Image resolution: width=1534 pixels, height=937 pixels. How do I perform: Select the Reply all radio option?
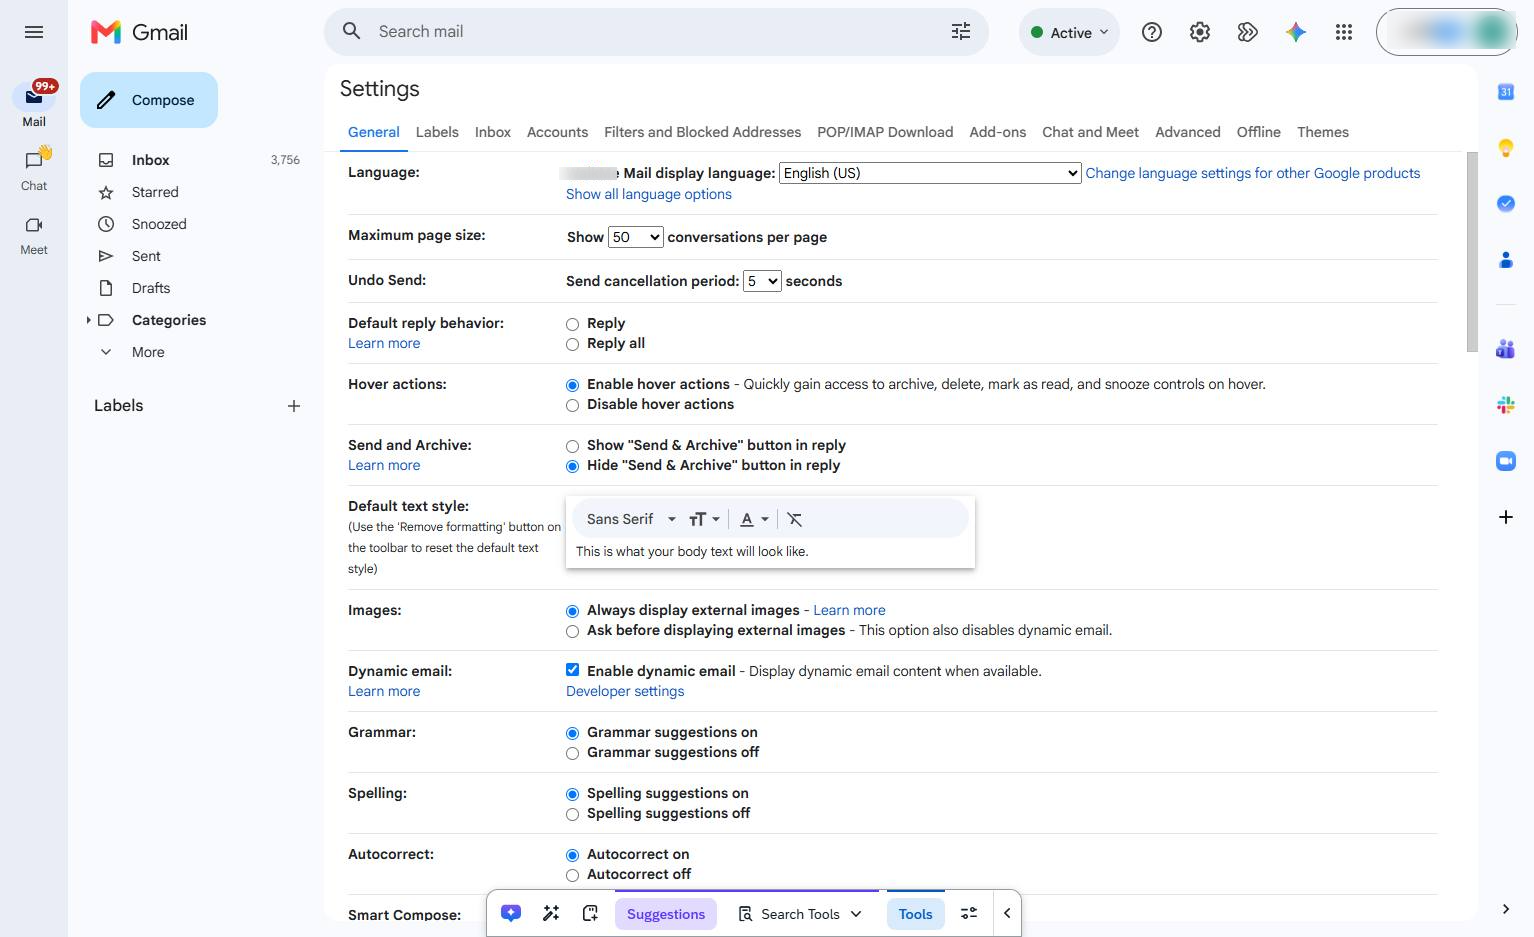point(572,344)
